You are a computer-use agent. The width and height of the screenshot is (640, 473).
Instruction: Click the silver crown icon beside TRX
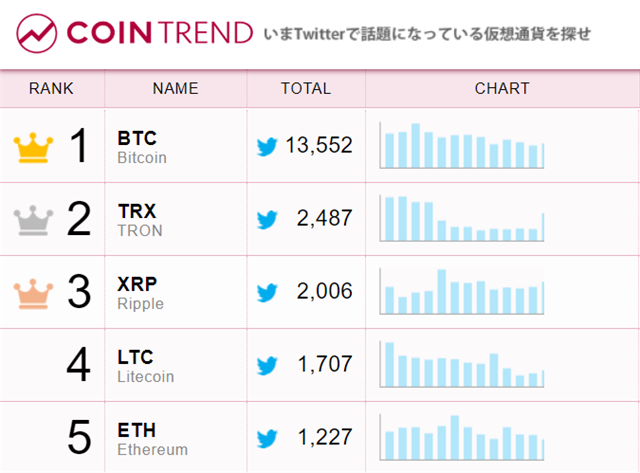33,220
